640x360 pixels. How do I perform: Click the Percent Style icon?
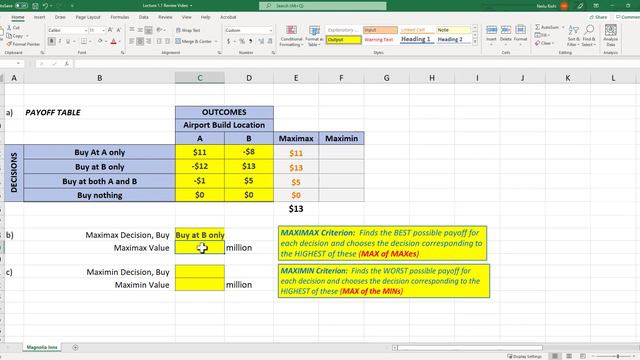click(x=242, y=41)
